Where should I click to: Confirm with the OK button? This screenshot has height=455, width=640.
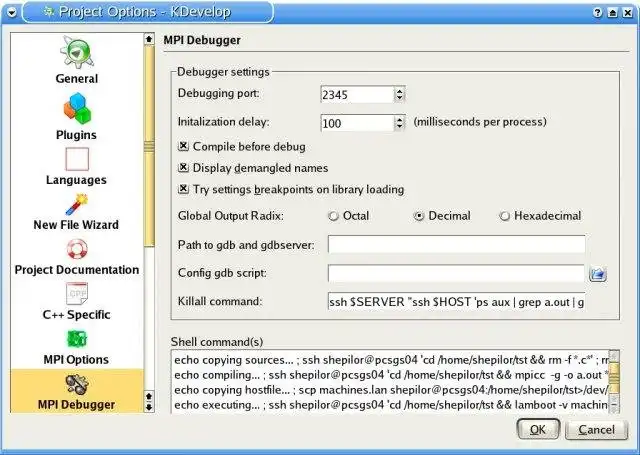click(x=538, y=429)
